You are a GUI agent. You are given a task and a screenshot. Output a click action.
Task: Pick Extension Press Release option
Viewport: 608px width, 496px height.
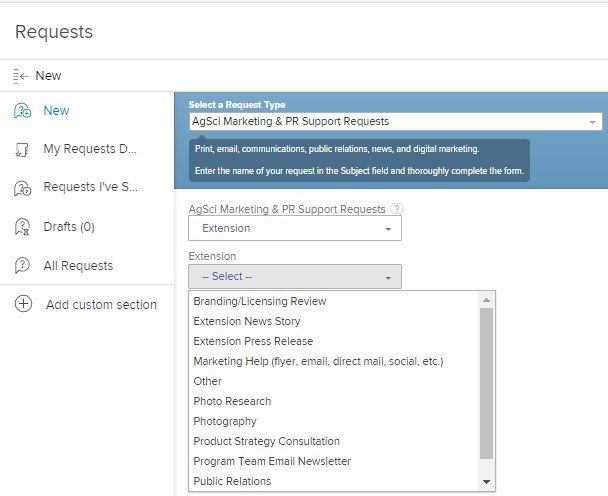click(253, 341)
